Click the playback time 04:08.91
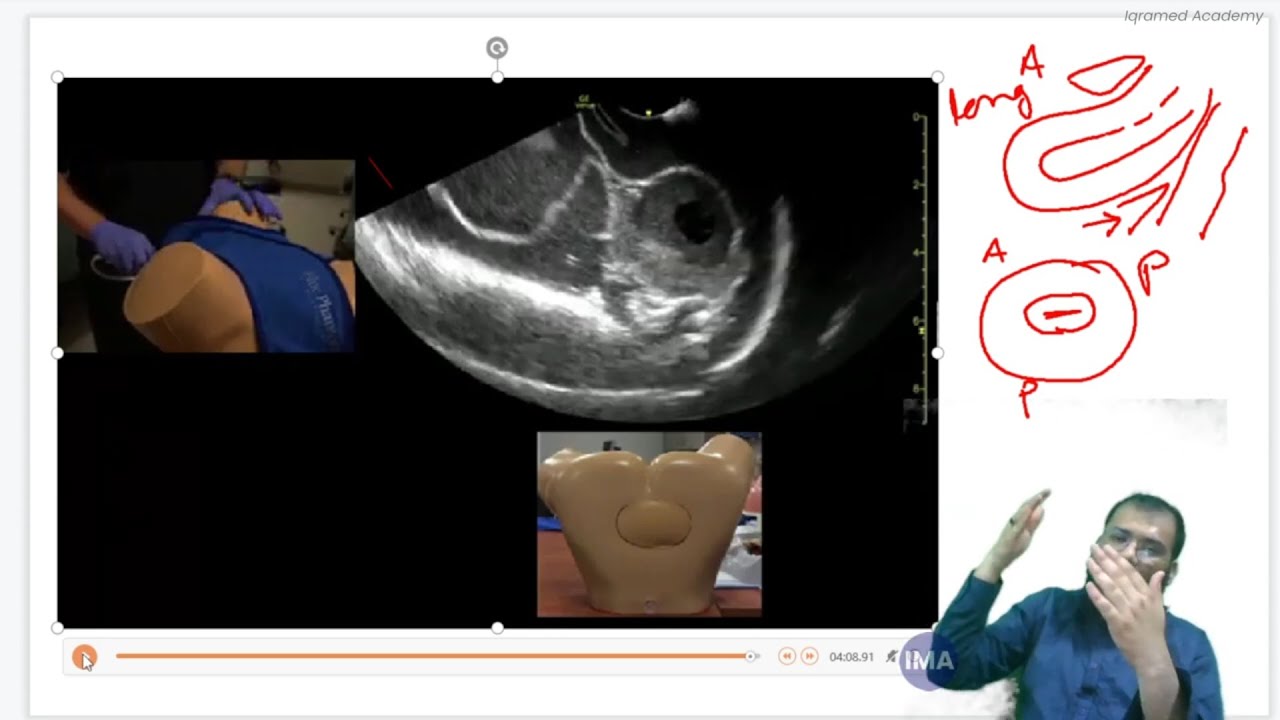1280x720 pixels. pos(851,657)
